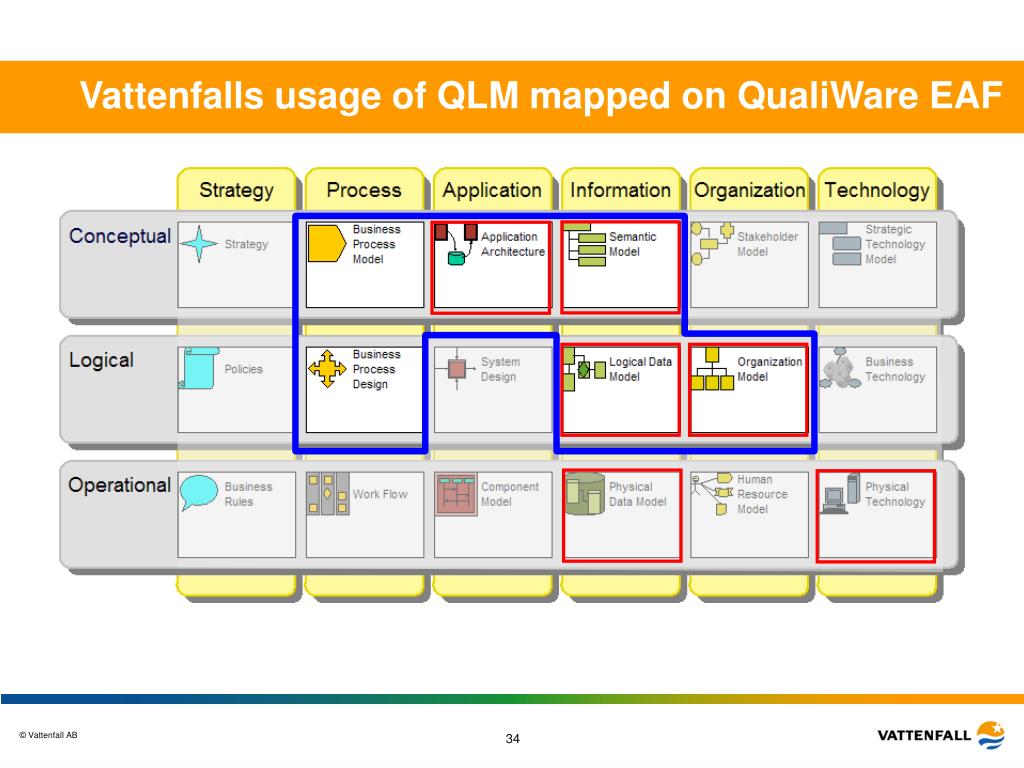
Task: Click the "Physical Technology" text
Action: pyautogui.click(x=895, y=494)
